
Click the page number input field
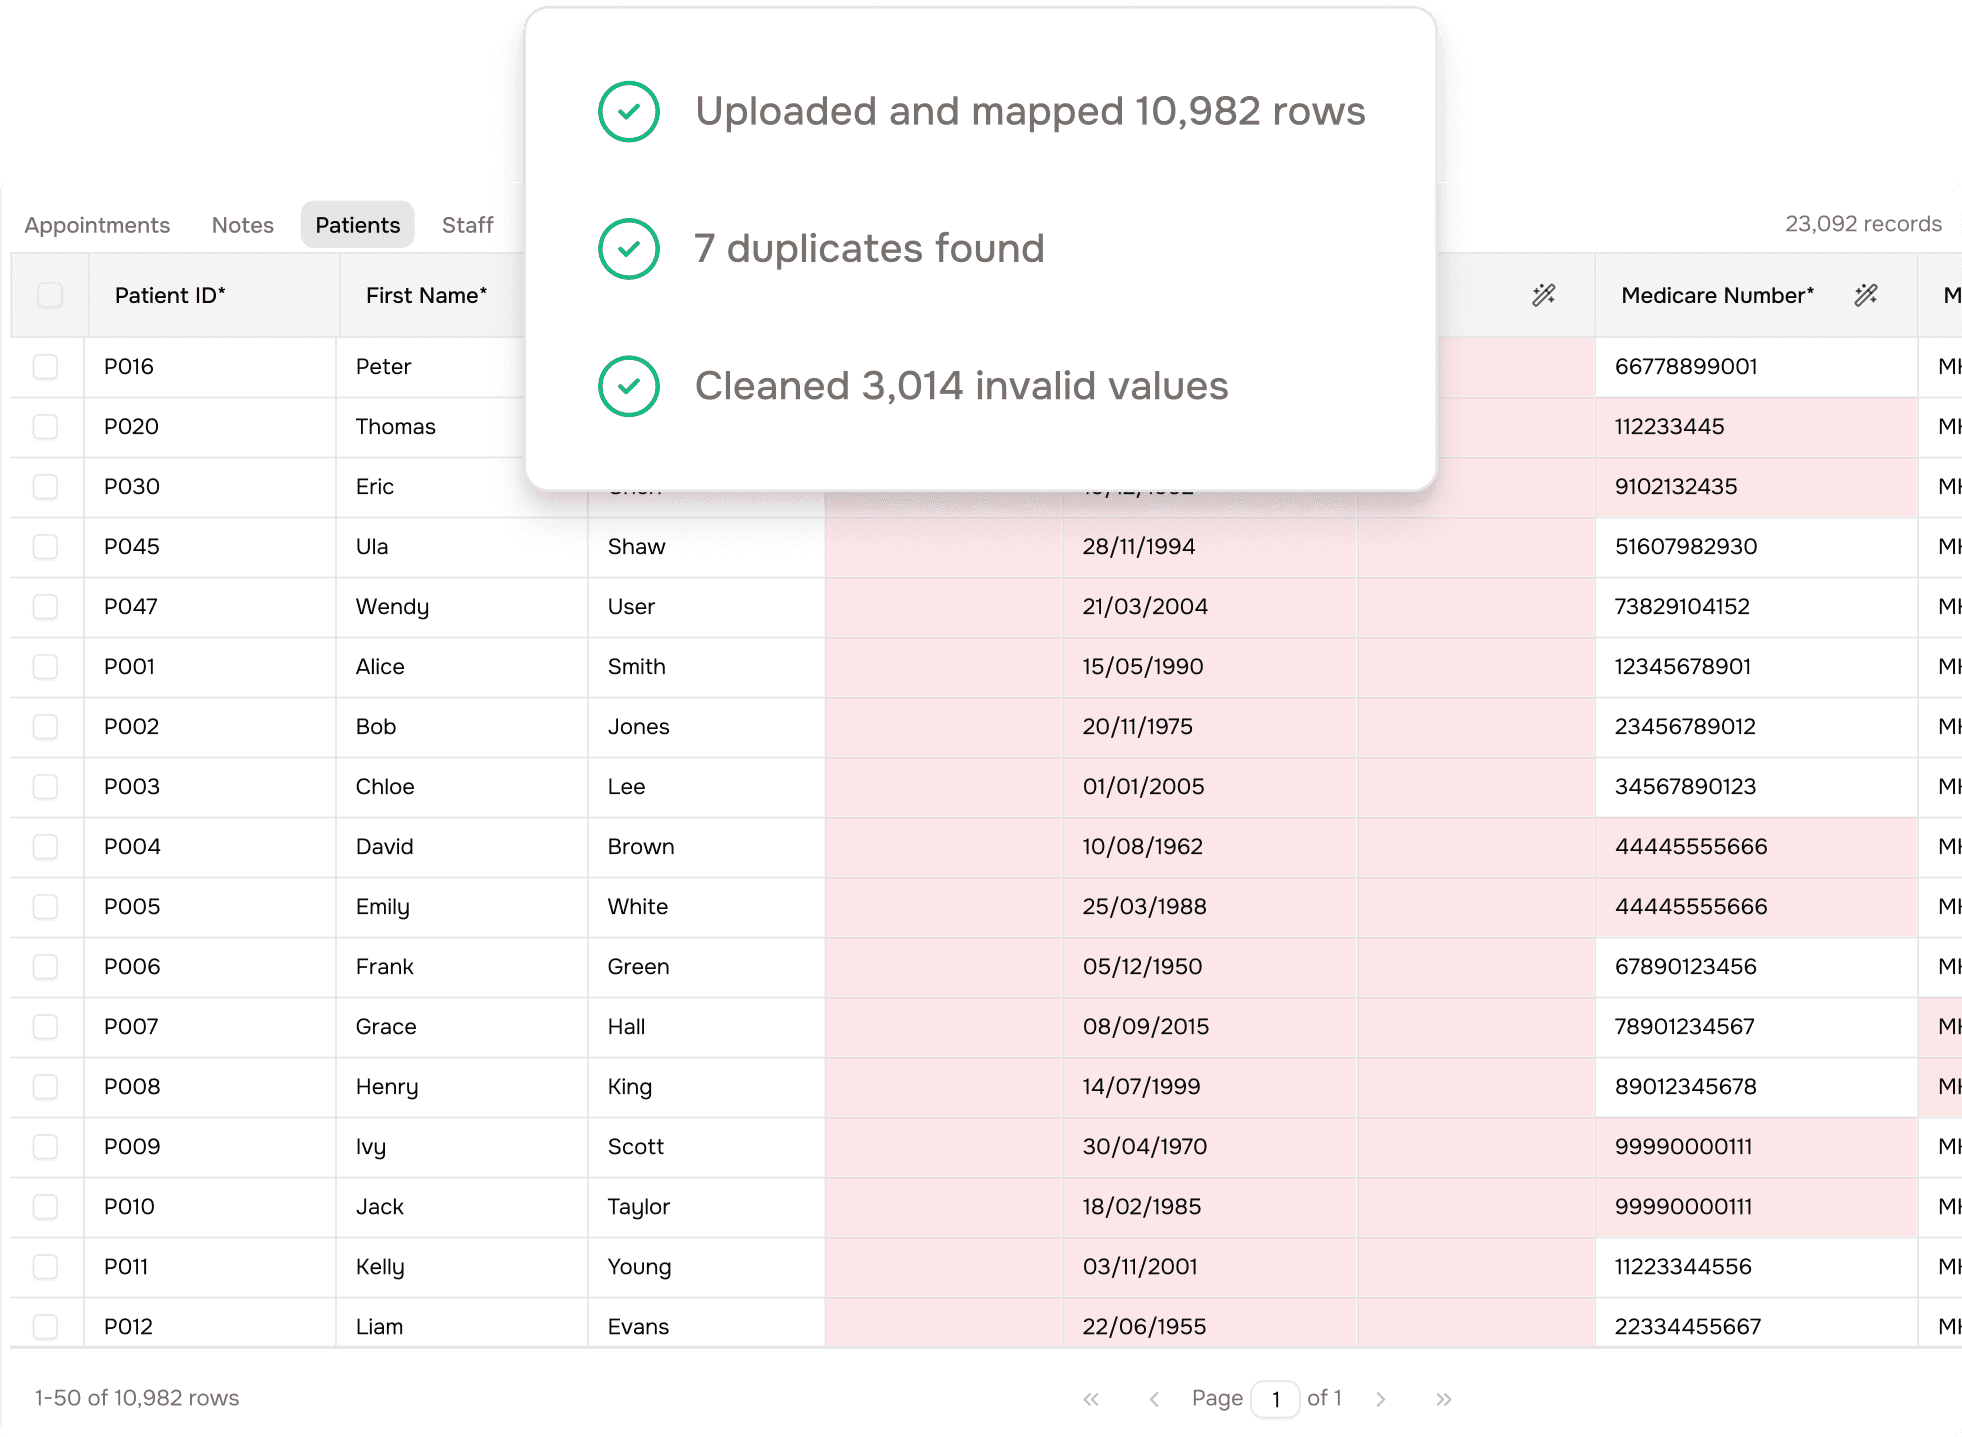(1275, 1398)
